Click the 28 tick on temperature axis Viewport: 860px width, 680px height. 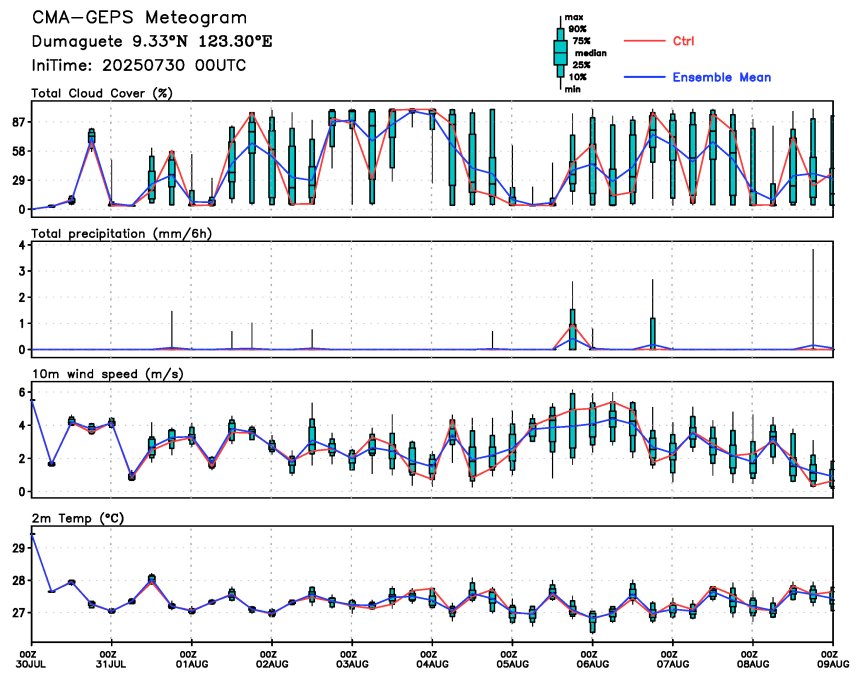pyautogui.click(x=18, y=581)
